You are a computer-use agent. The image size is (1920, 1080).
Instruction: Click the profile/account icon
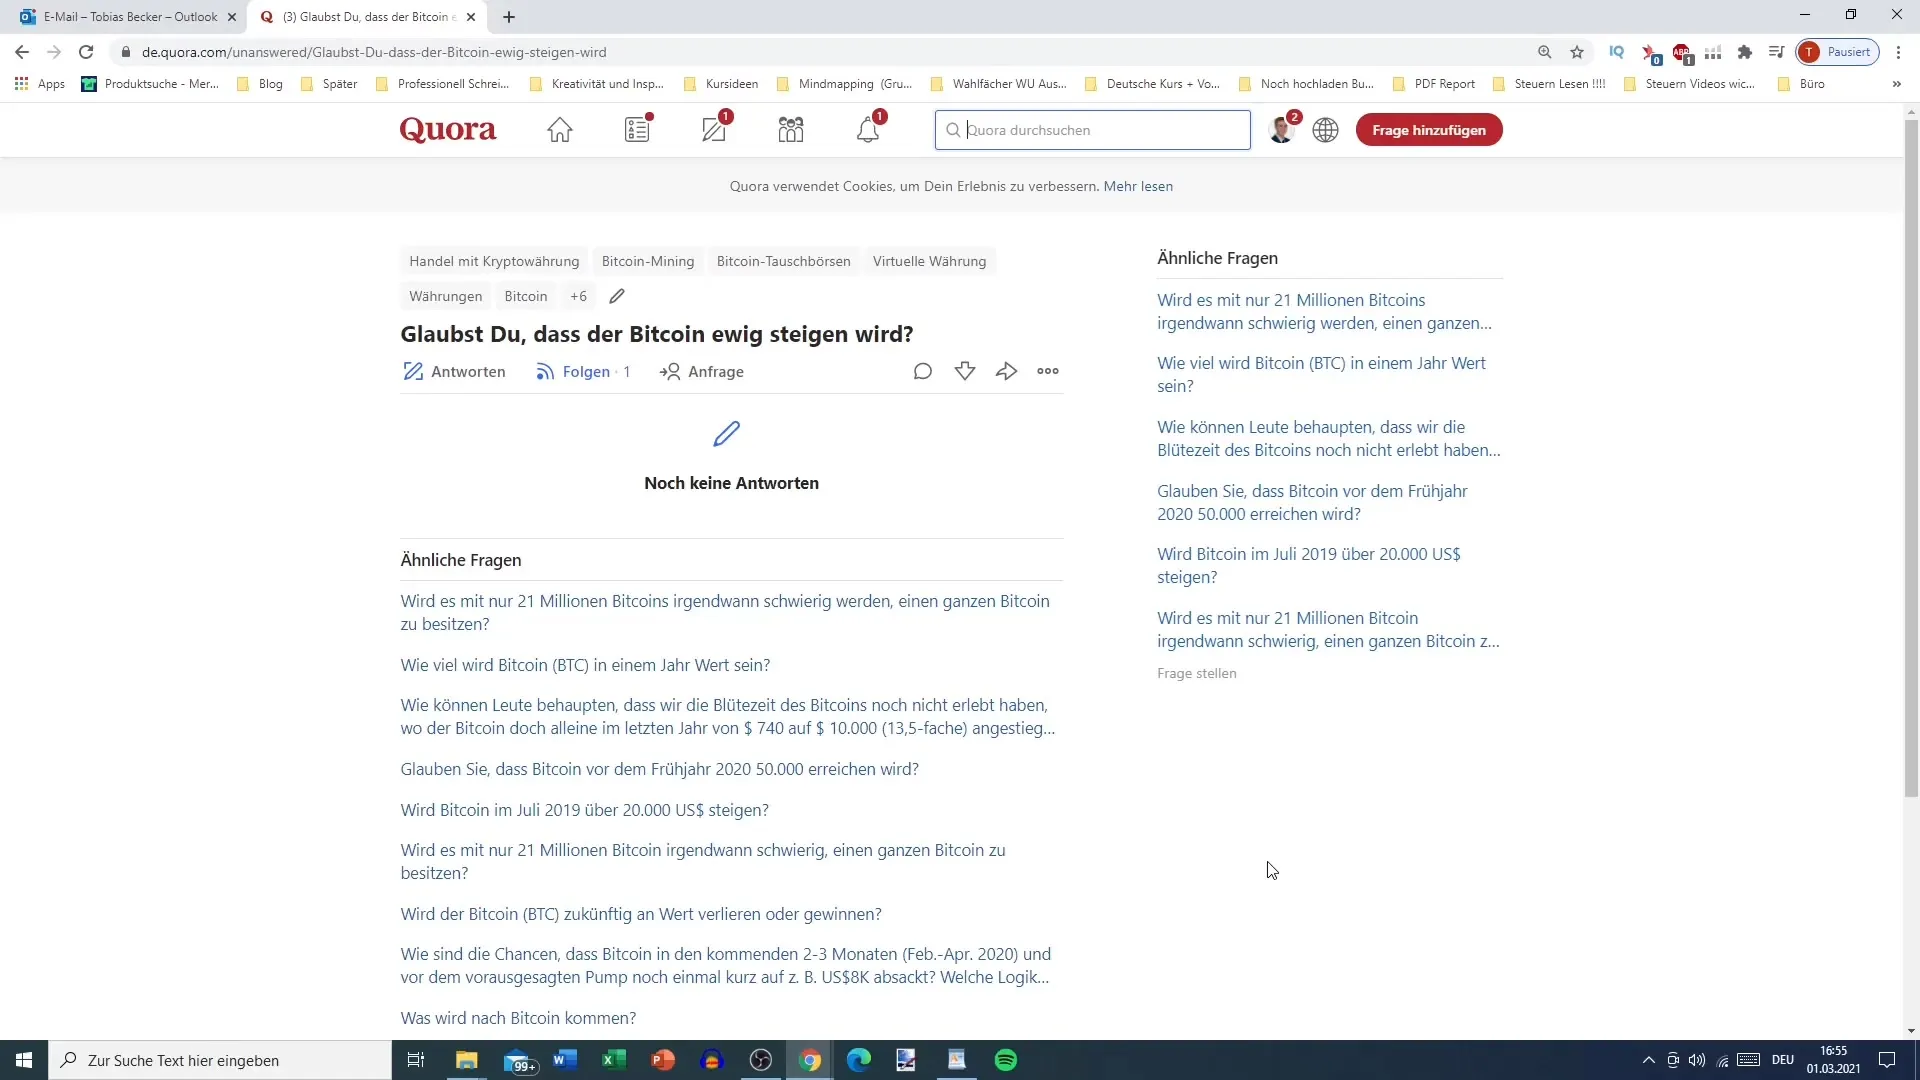click(x=1282, y=129)
